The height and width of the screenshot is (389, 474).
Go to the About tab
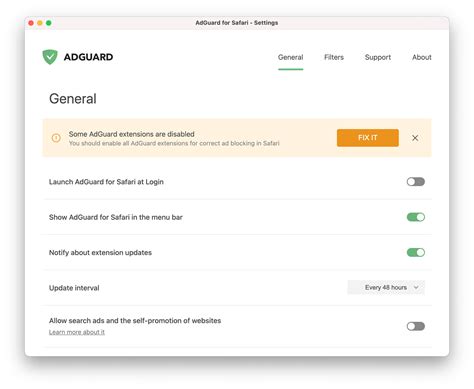[422, 57]
